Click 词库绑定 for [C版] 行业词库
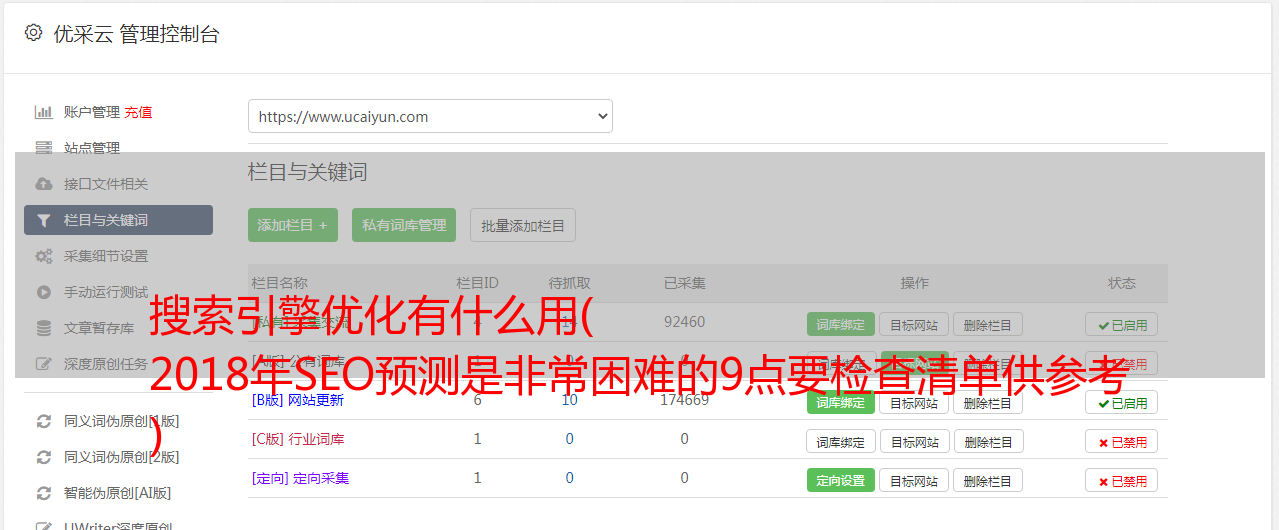This screenshot has height=530, width=1279. click(841, 441)
